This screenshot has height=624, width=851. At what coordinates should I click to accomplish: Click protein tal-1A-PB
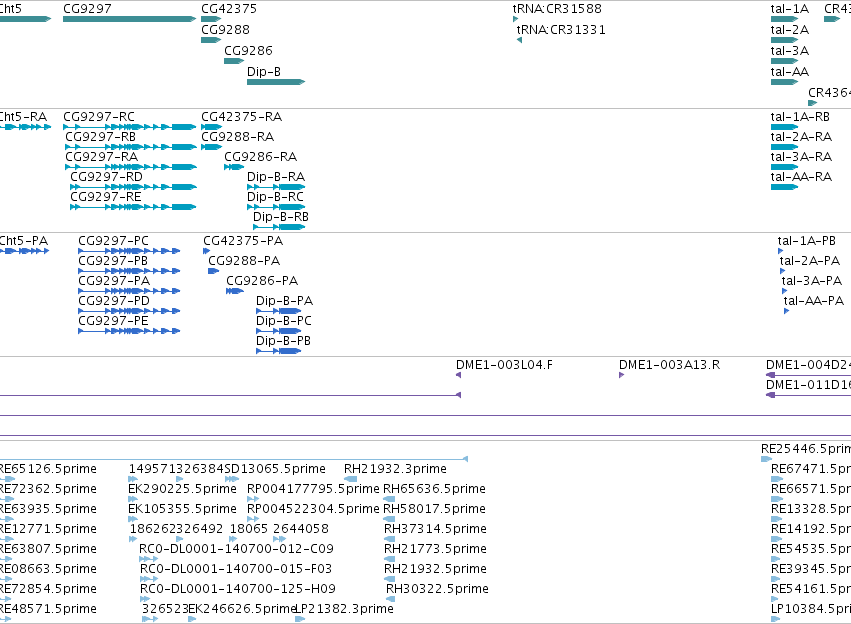780,251
